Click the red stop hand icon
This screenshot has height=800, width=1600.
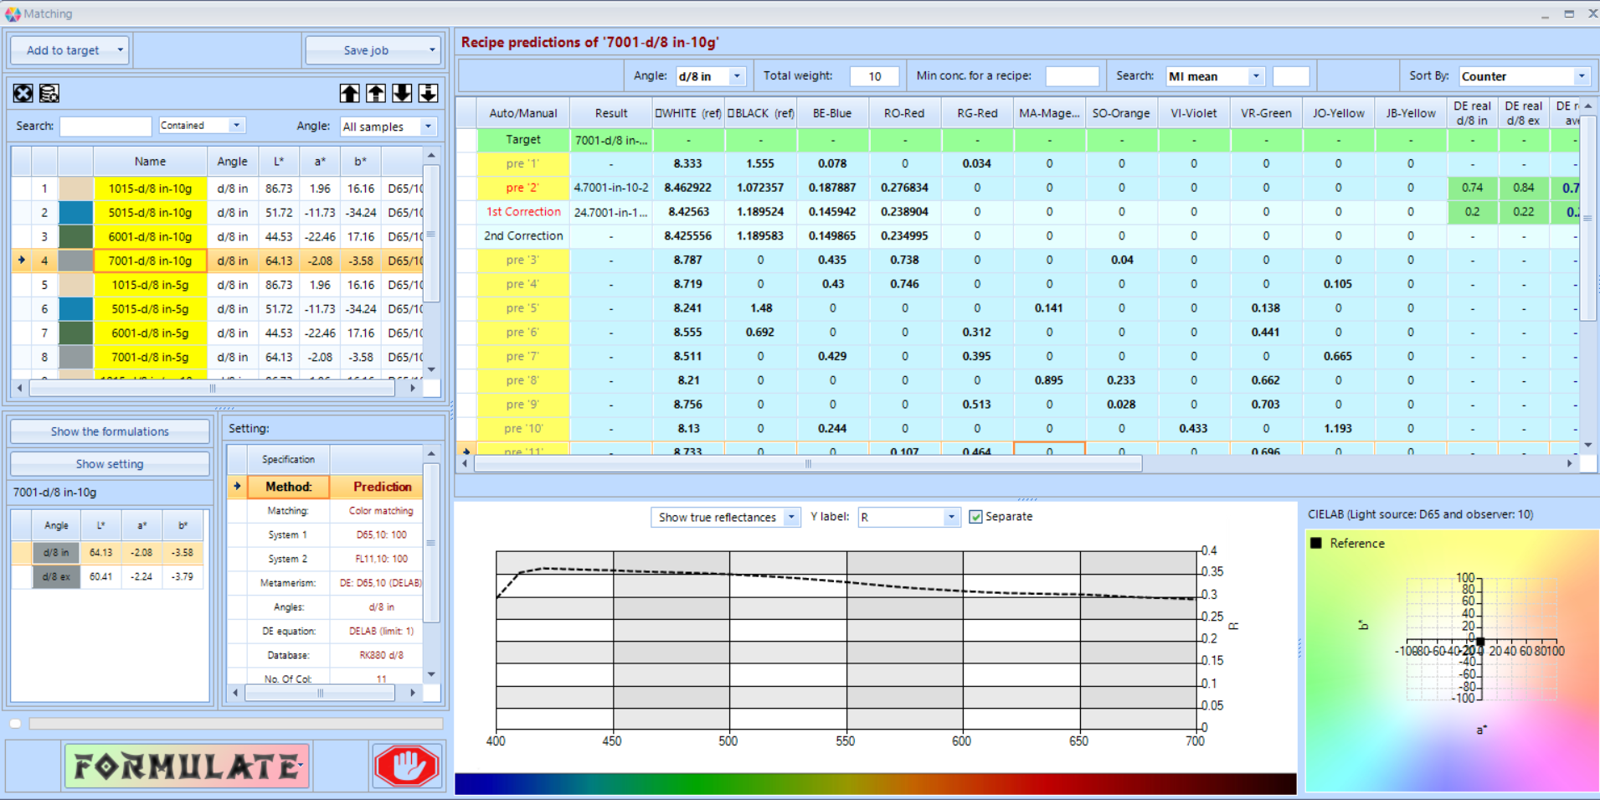click(x=406, y=766)
